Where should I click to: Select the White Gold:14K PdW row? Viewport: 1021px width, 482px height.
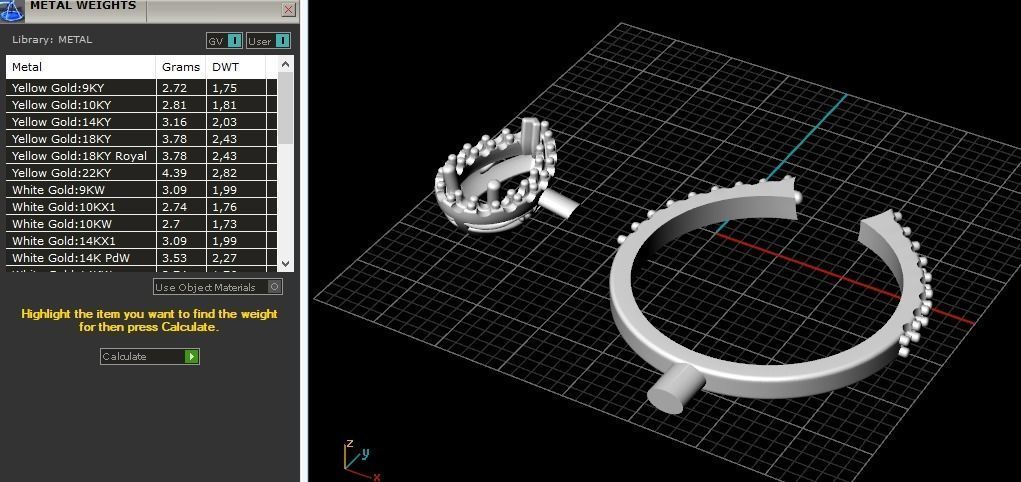141,258
